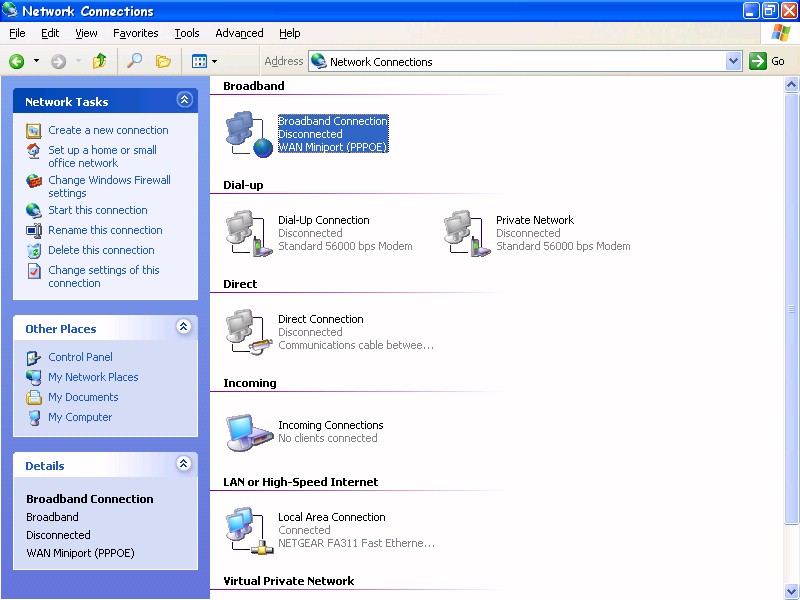This screenshot has height=600, width=800.
Task: Click the Delete this connection recycle icon
Action: click(34, 251)
